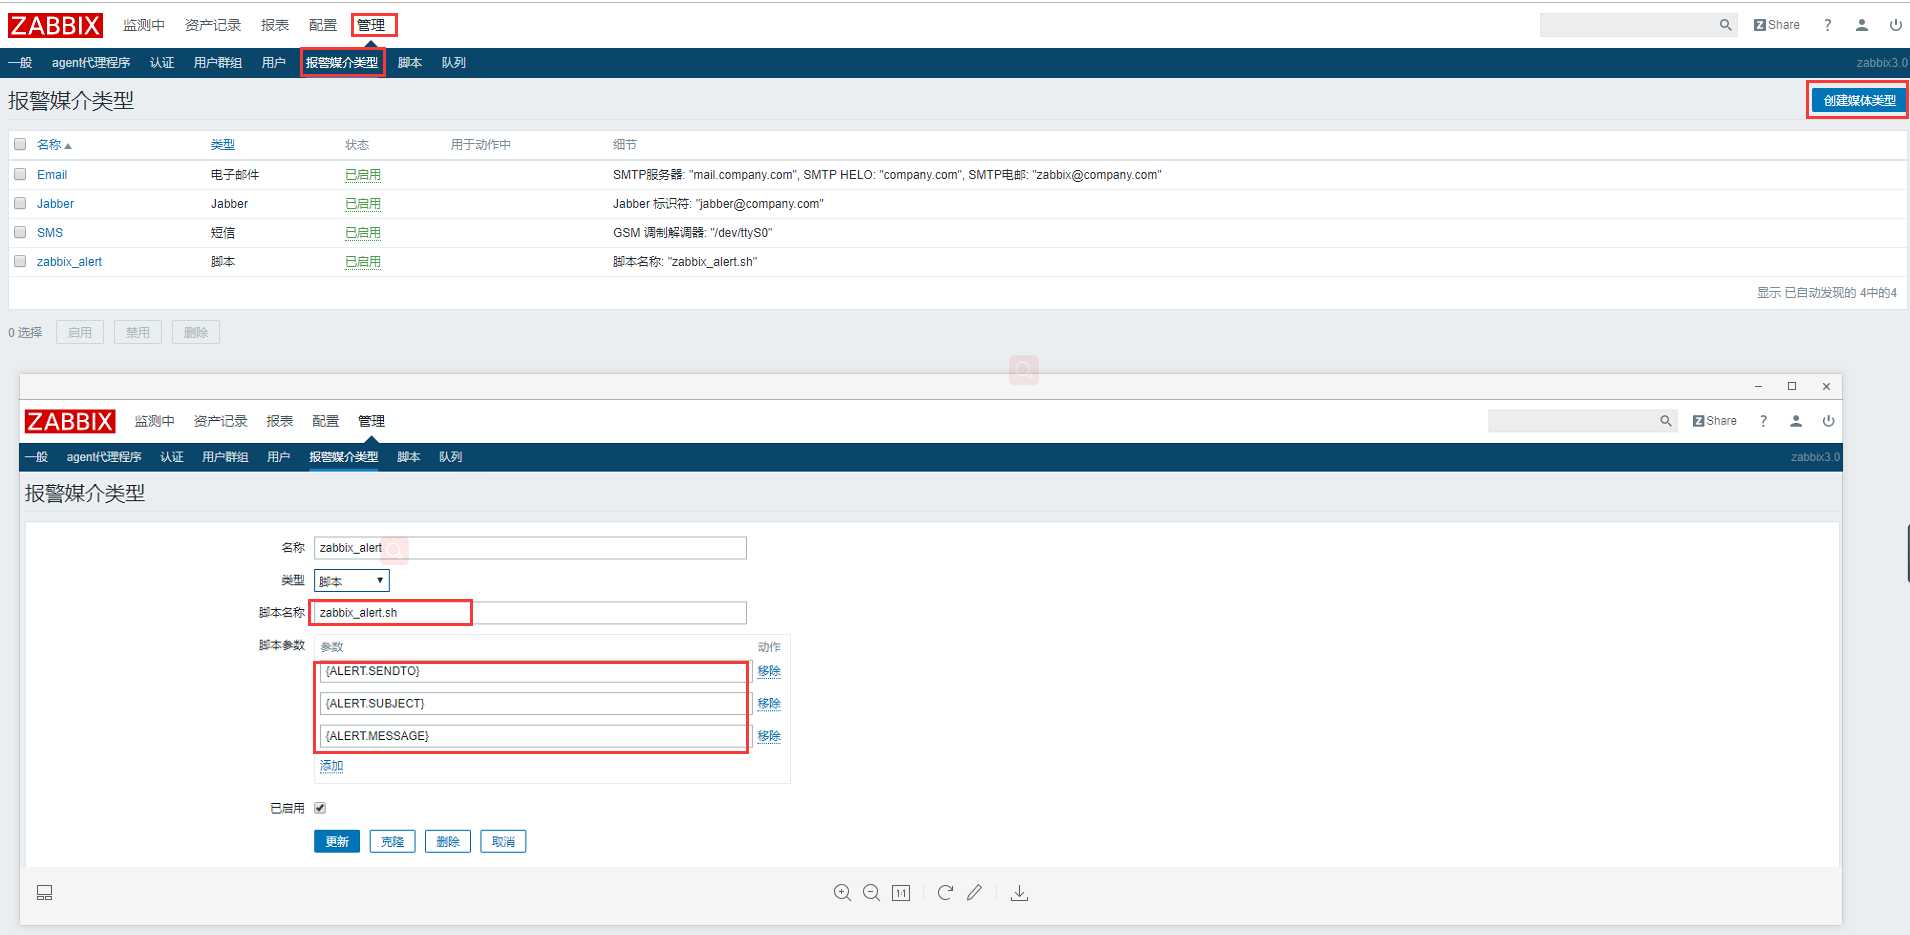Viewport: 1910px width, 935px height.
Task: Click 移除 next to {ALERT.SUBJECT}
Action: coord(769,704)
